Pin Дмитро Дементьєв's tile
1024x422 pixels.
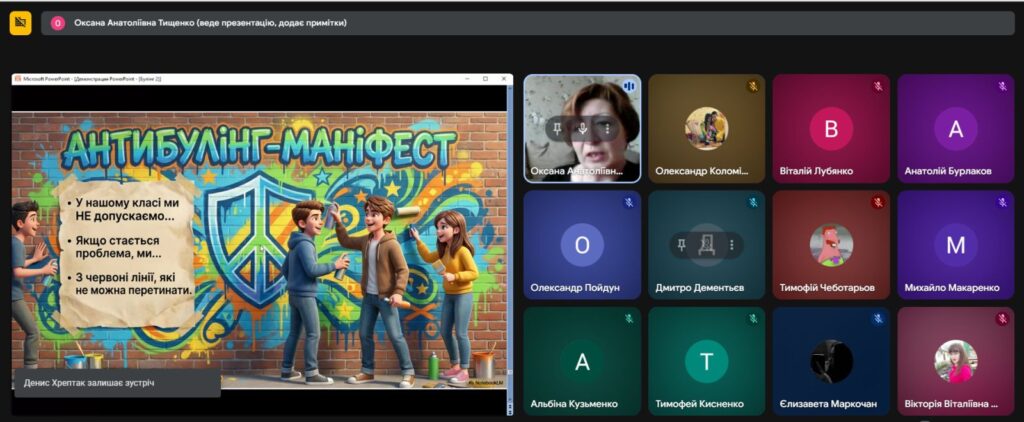click(x=682, y=244)
